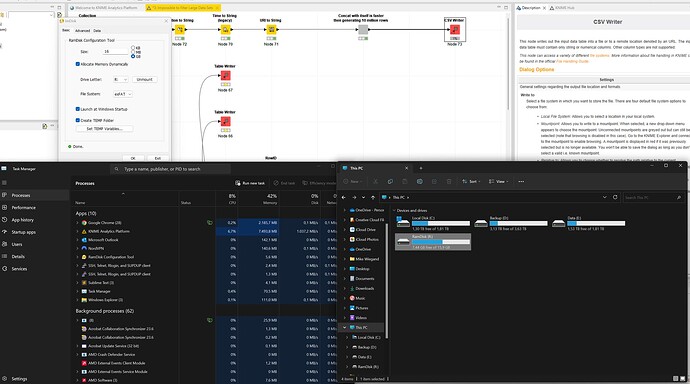Open See more options in Explorer toolbar
This screenshot has height=384, width=690.
point(521,181)
